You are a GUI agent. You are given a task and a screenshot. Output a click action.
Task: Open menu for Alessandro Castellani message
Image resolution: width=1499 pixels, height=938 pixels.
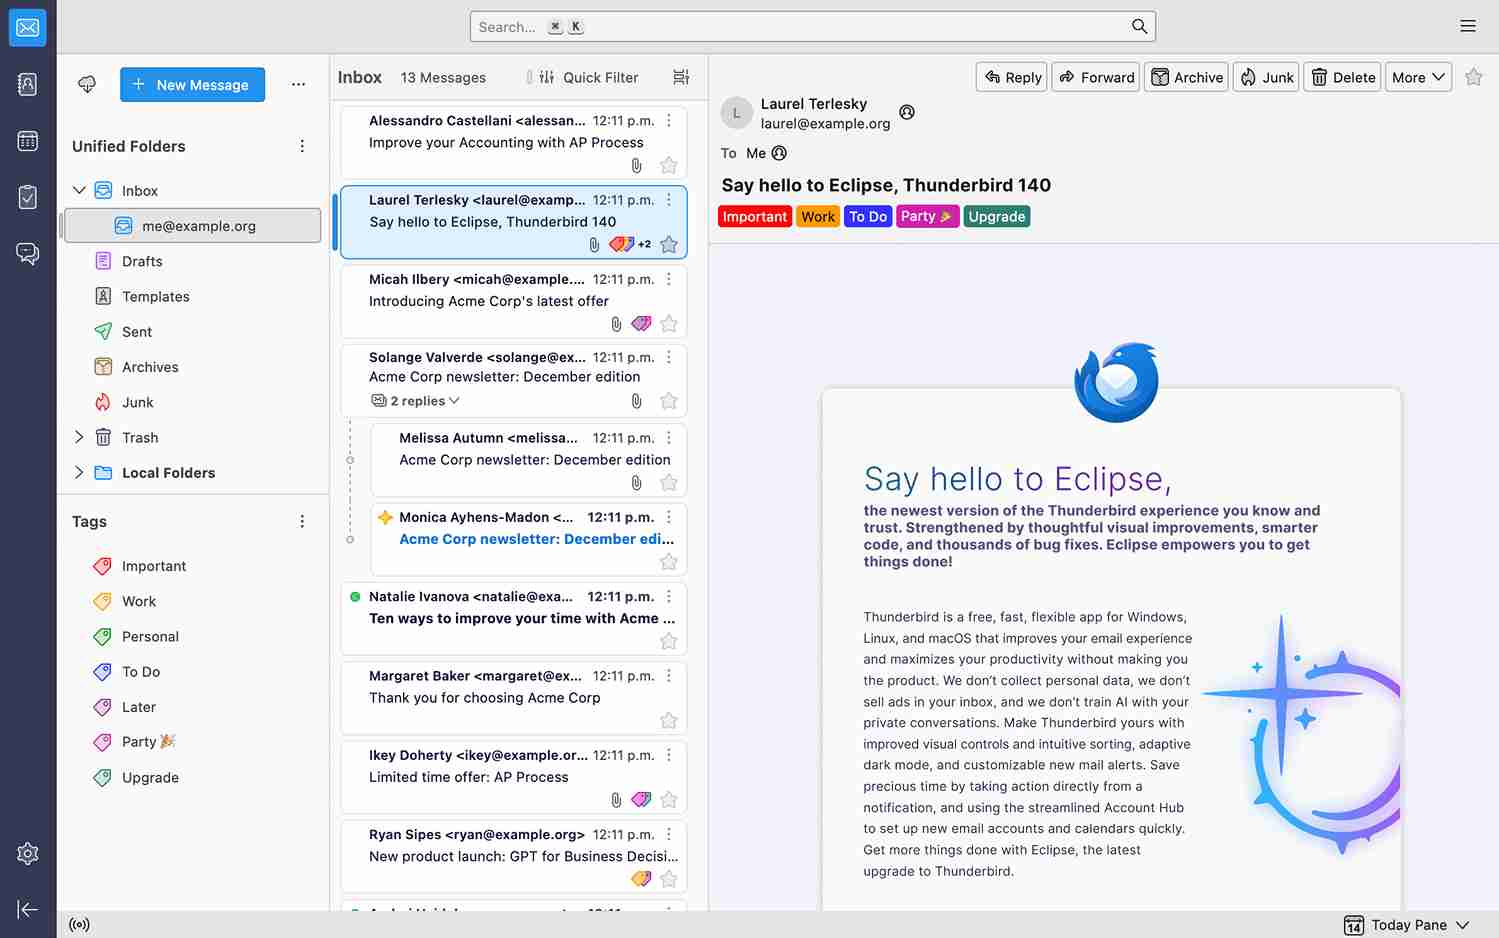[x=669, y=121]
